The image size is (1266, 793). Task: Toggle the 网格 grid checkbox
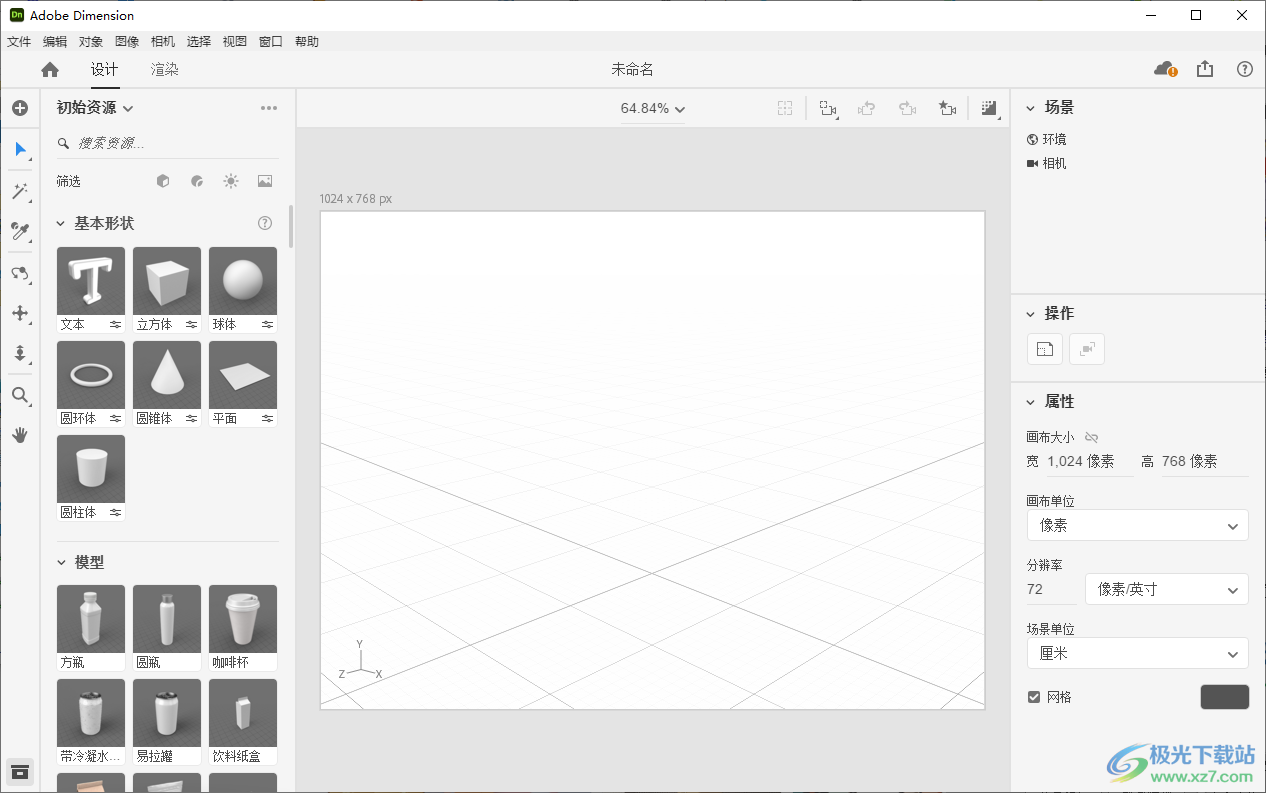click(1034, 697)
